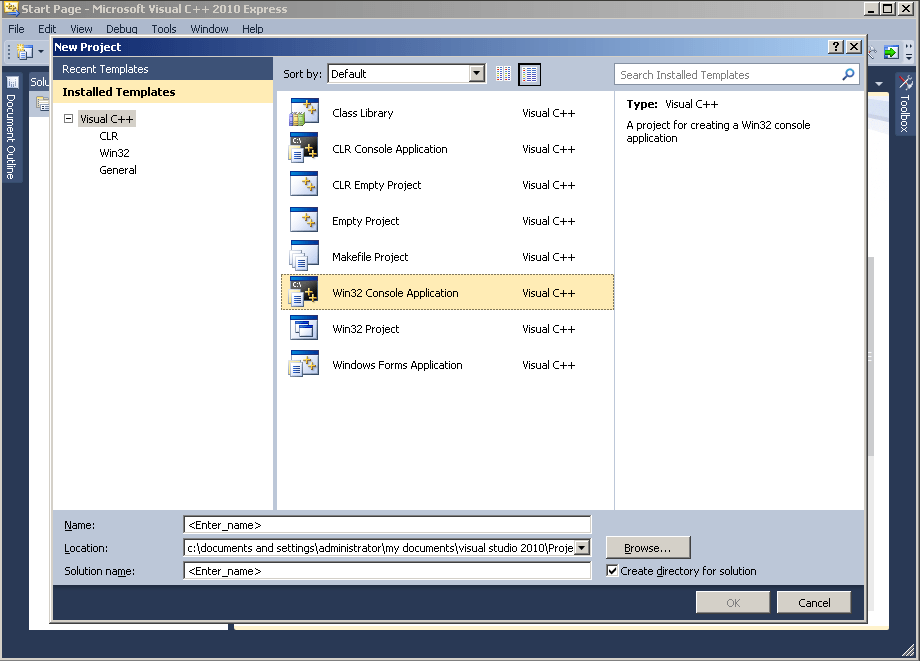Open the Debug menu
The height and width of the screenshot is (661, 920).
click(x=121, y=29)
